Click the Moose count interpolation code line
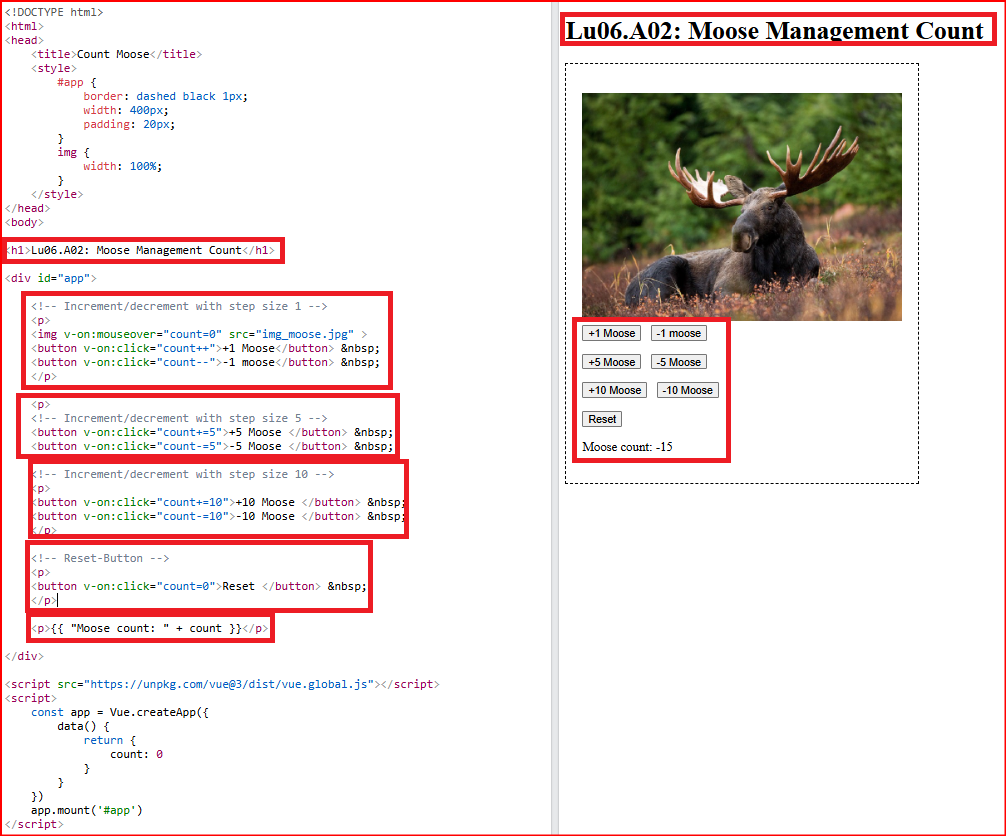 click(x=149, y=628)
